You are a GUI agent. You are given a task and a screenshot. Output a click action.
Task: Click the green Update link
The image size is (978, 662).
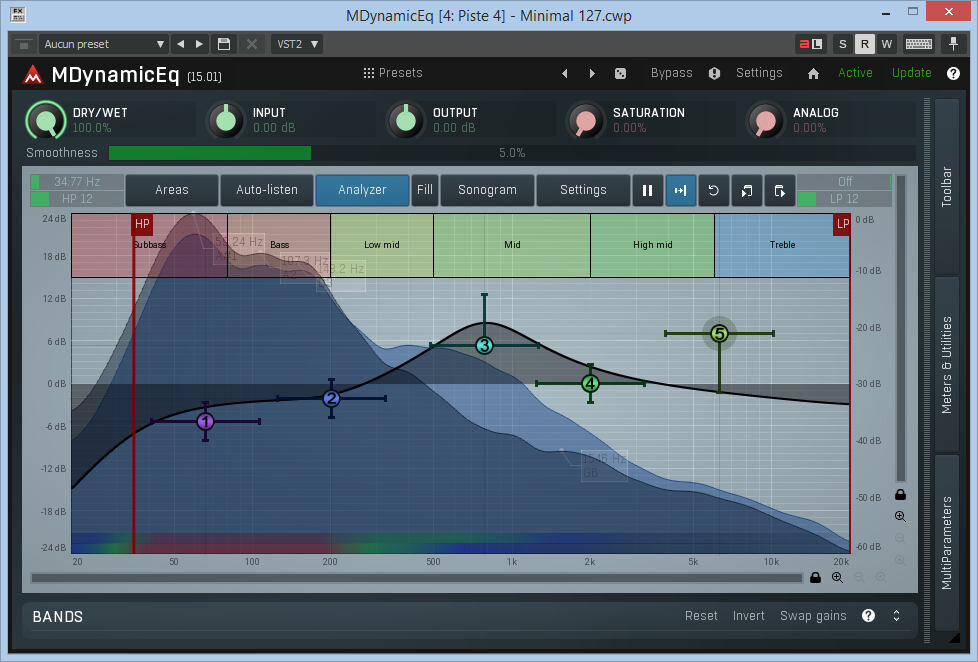[x=911, y=73]
